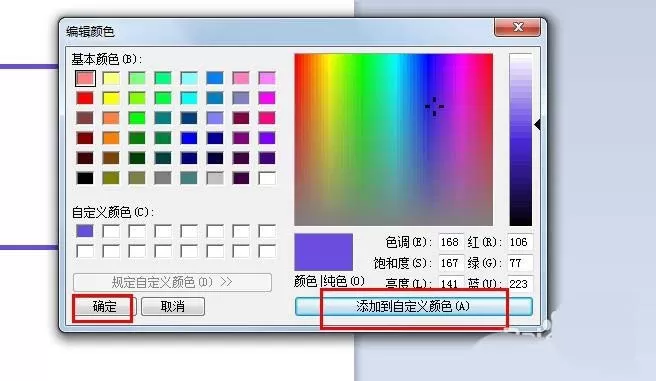Pick the pale violet swatch ending the top row

[x=267, y=78]
